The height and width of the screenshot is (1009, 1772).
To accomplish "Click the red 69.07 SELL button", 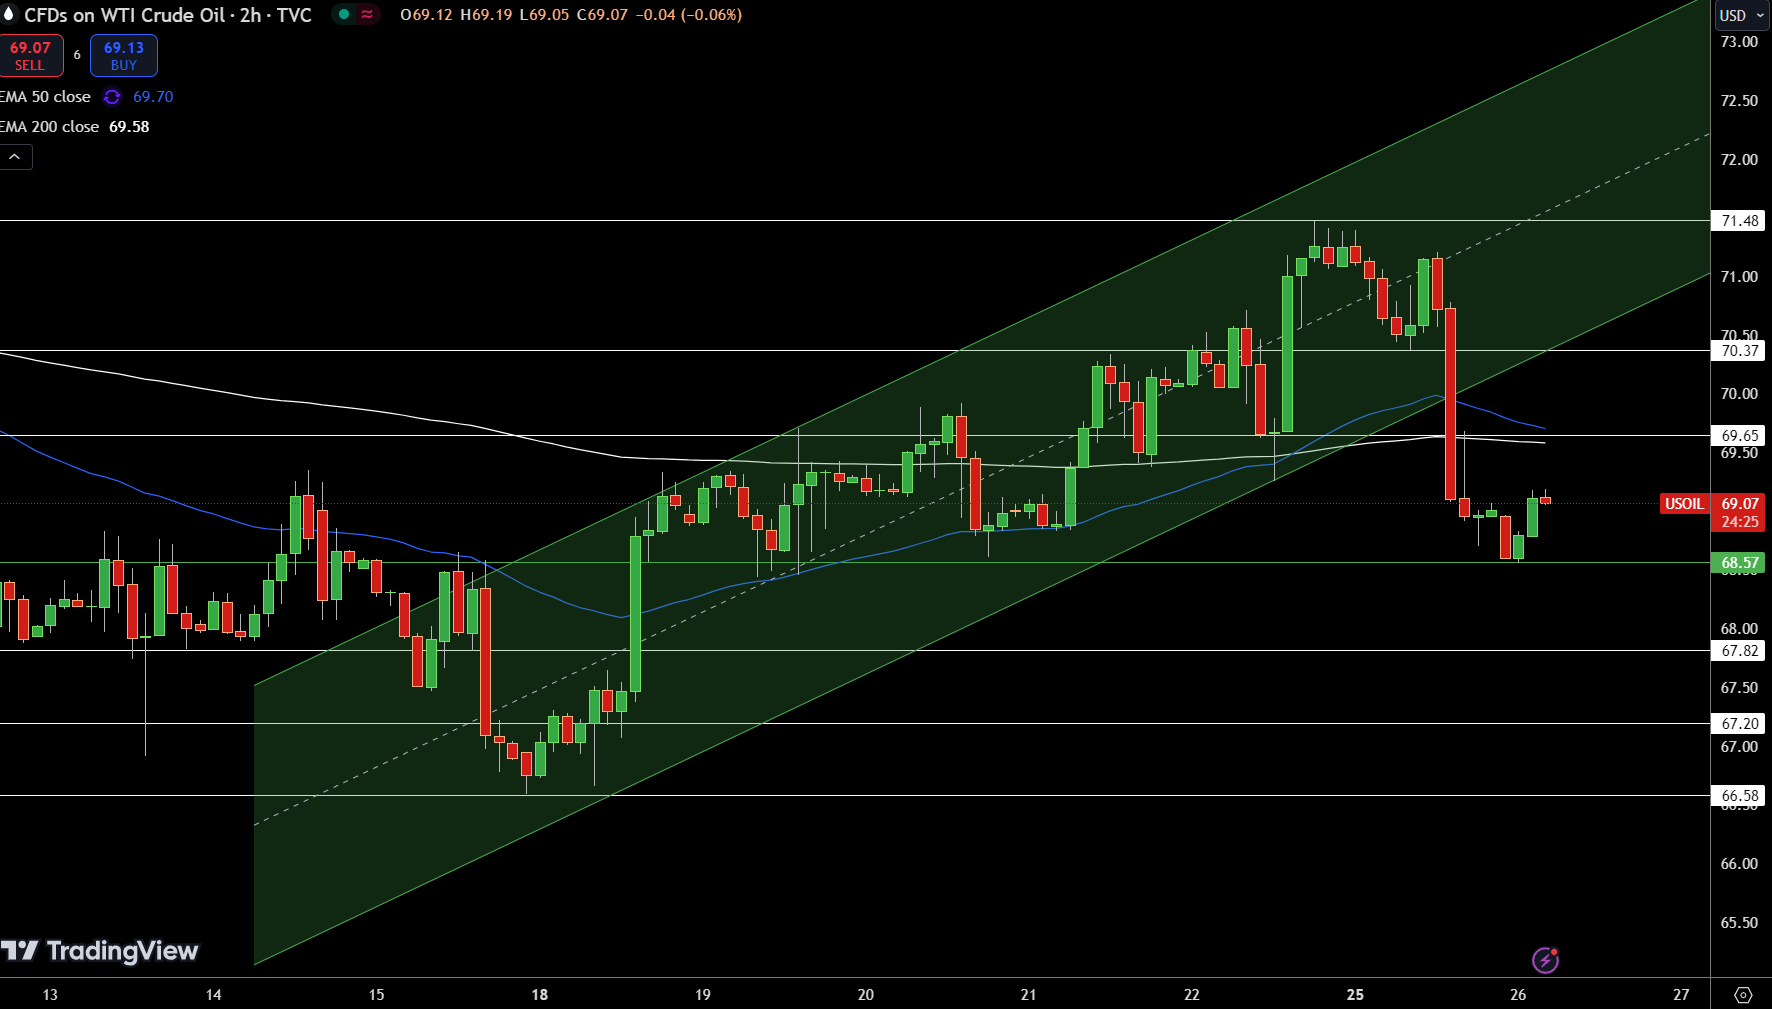I will pyautogui.click(x=31, y=56).
